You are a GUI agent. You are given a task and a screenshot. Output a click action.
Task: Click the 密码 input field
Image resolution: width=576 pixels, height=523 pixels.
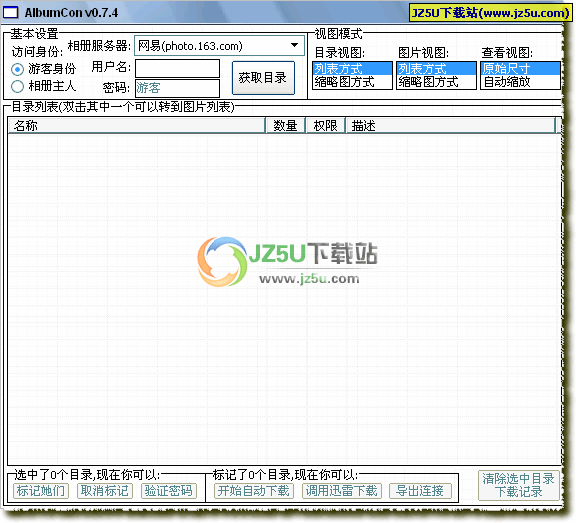[x=177, y=88]
